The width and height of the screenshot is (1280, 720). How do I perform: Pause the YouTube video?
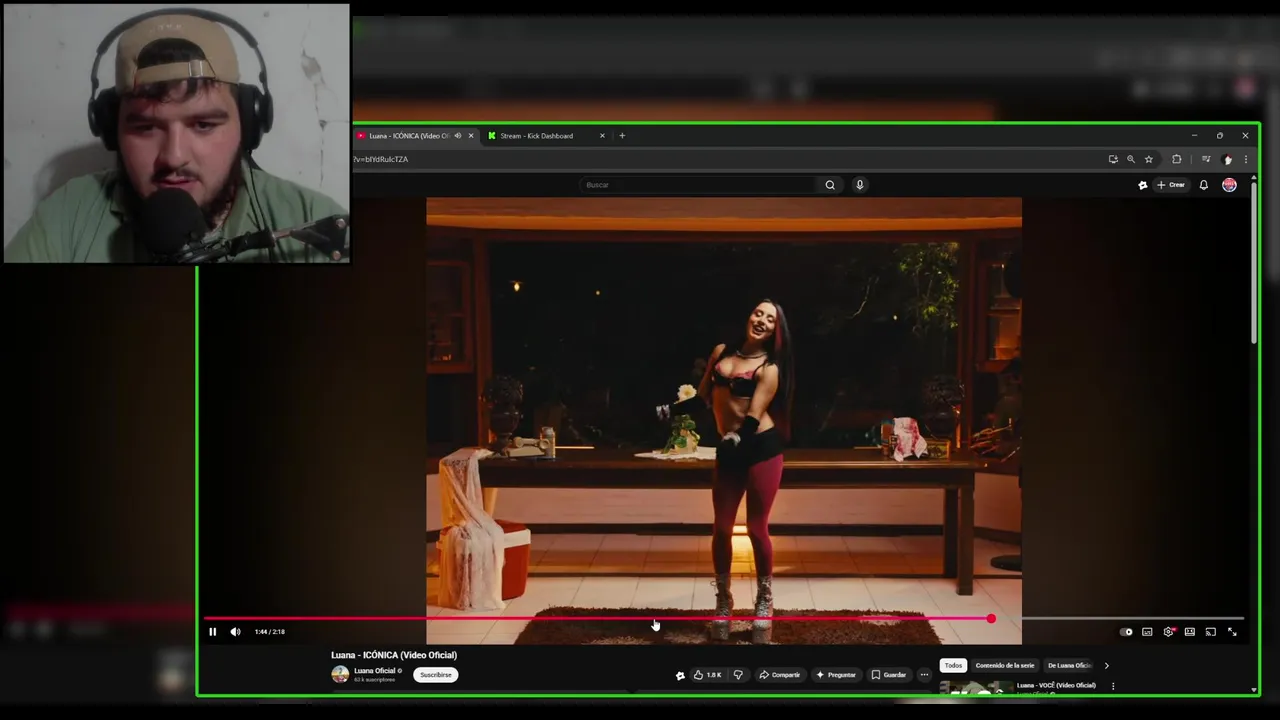[212, 632]
